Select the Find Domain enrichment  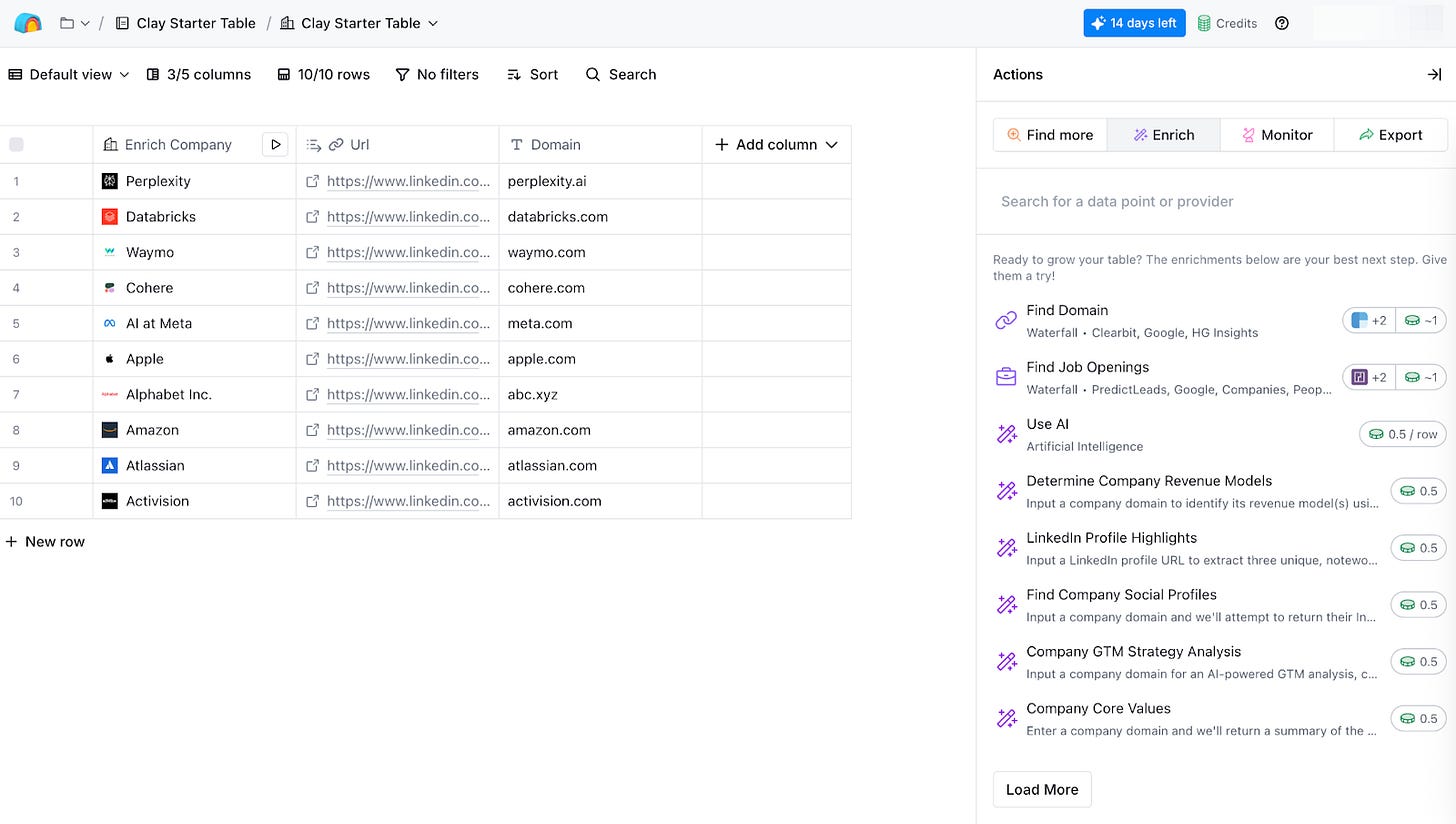pos(1220,320)
